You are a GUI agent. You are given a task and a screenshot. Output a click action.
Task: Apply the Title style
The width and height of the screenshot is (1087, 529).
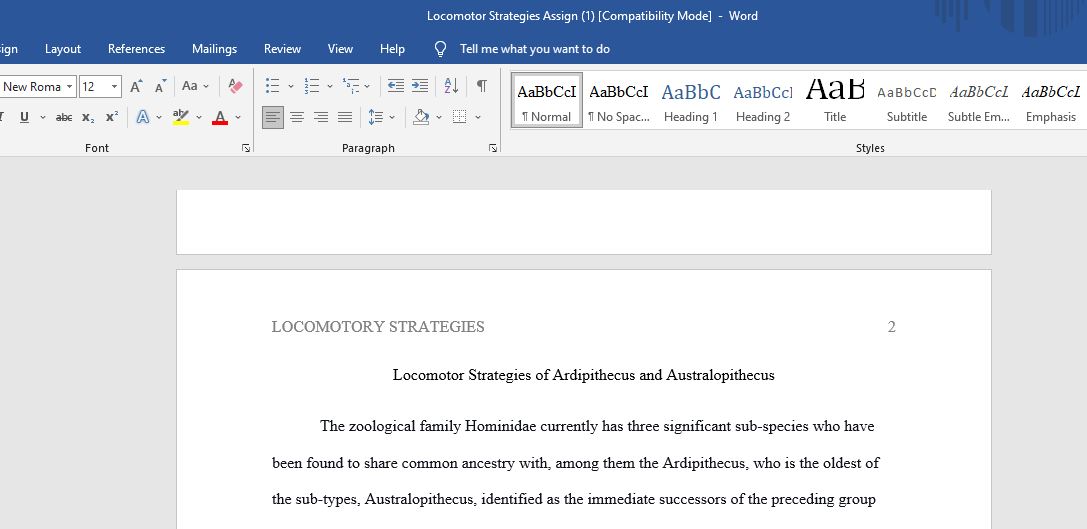[835, 100]
